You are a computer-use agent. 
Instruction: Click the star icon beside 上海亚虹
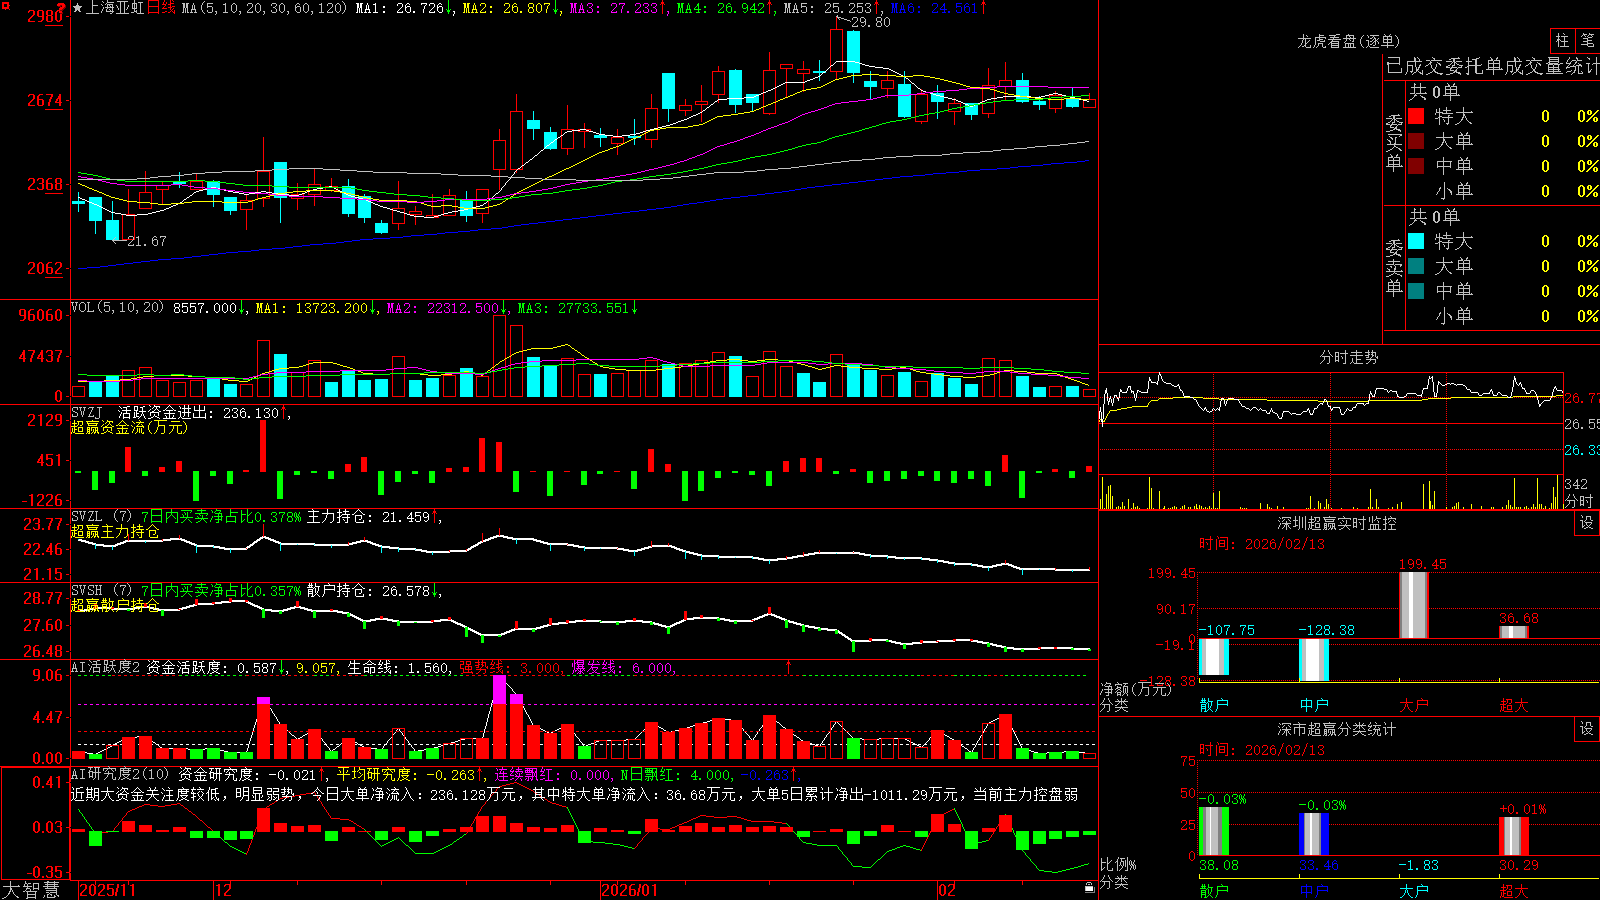(78, 8)
